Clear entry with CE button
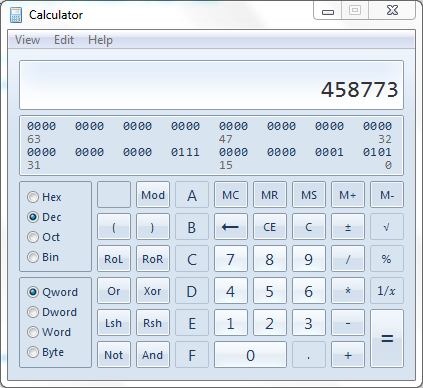This screenshot has width=423, height=388. point(270,227)
